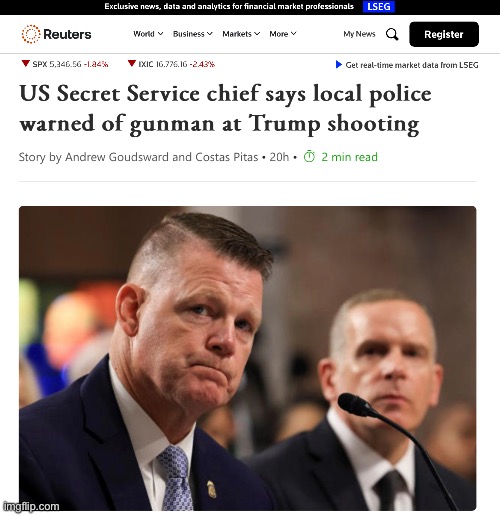Open My News section
The width and height of the screenshot is (500, 515).
coord(359,34)
